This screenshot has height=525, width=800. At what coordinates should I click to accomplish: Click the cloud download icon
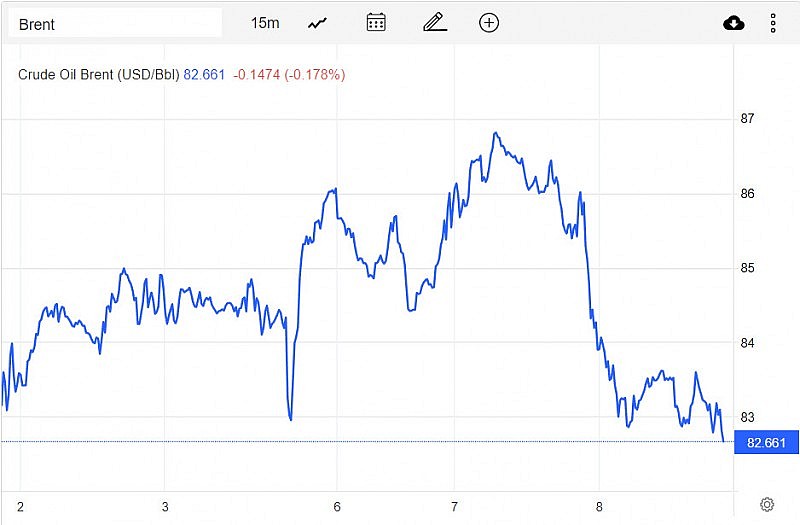click(x=734, y=23)
